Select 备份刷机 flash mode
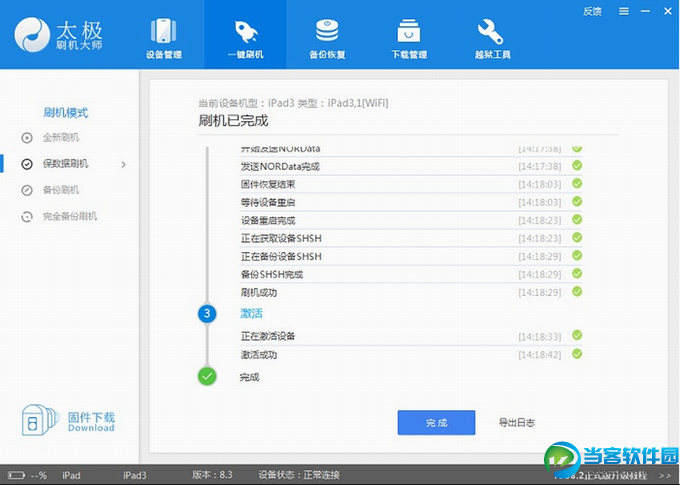The height and width of the screenshot is (485, 680). 60,189
